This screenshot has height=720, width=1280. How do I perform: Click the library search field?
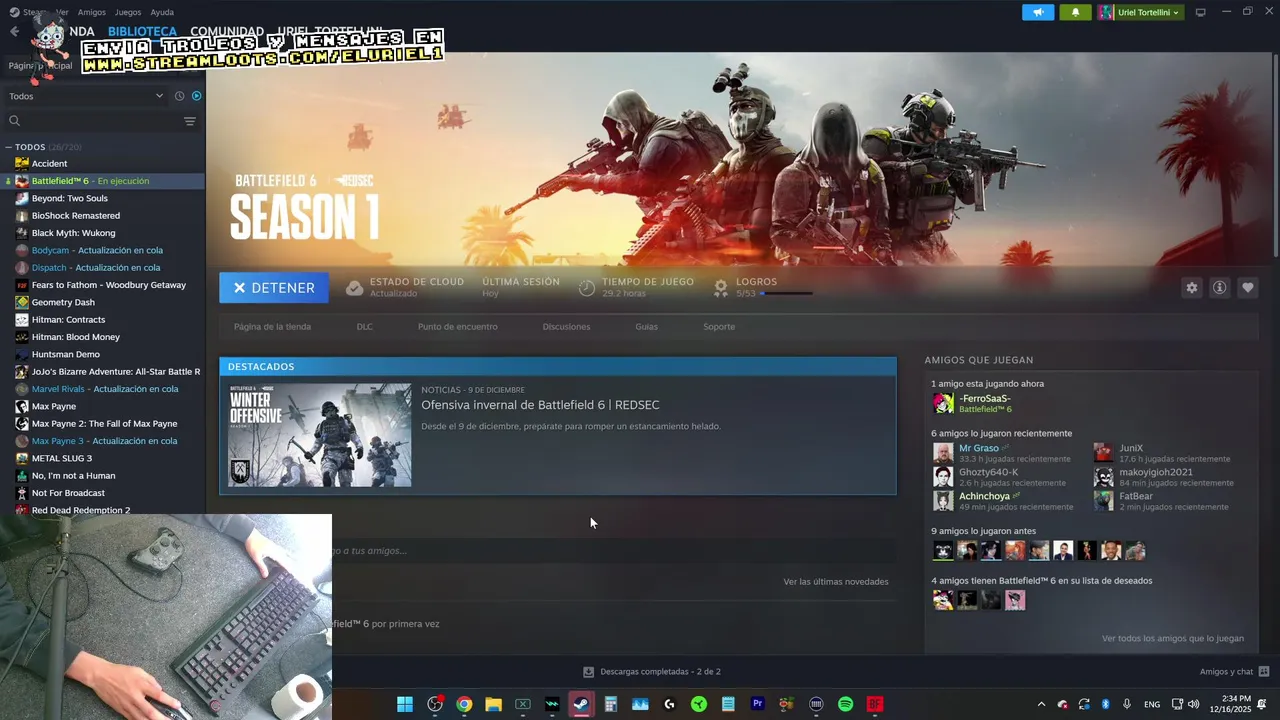tap(92, 121)
